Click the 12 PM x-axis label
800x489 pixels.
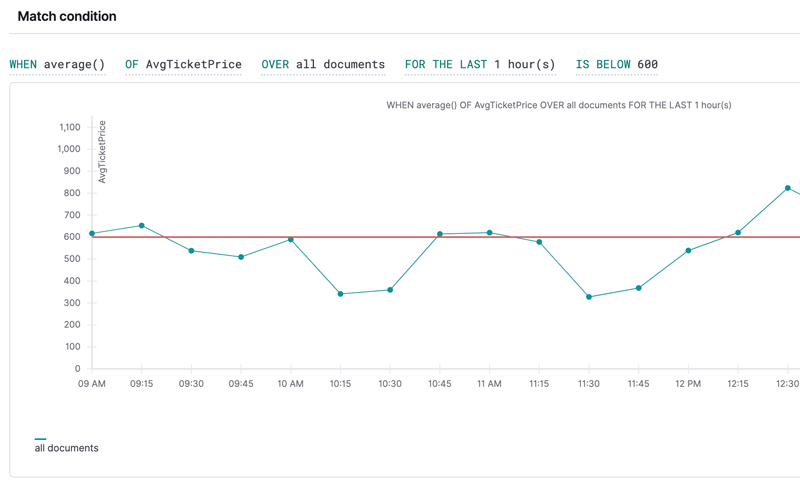coord(688,384)
